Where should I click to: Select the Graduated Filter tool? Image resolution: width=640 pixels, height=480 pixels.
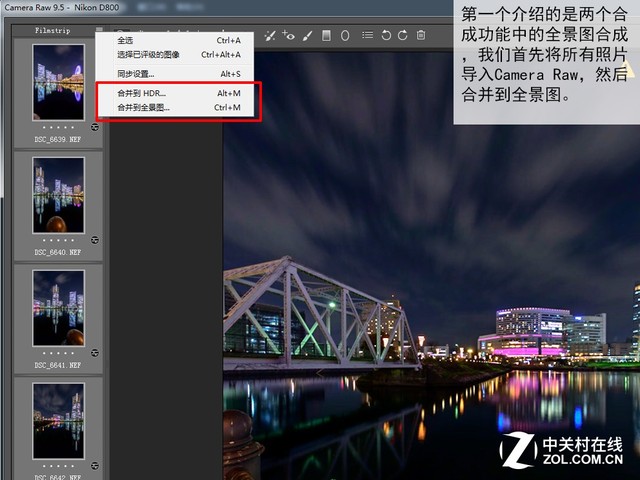[326, 36]
